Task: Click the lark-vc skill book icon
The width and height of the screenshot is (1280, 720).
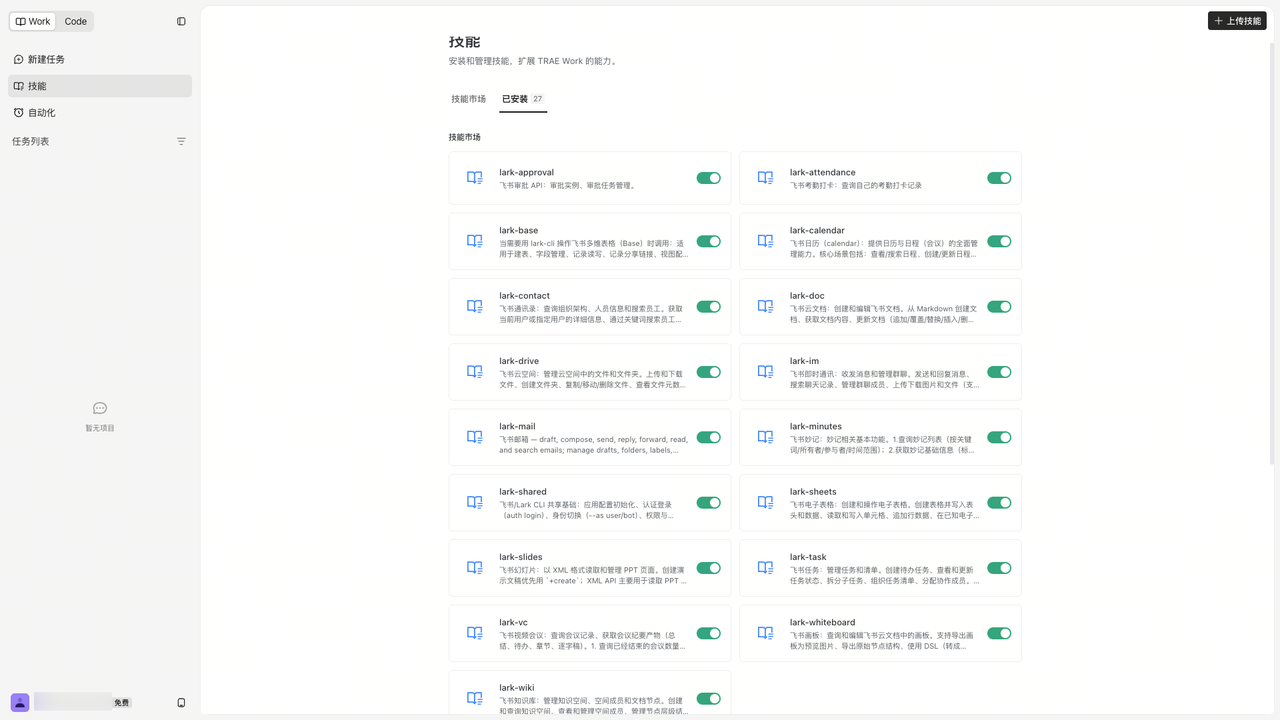Action: pos(475,633)
